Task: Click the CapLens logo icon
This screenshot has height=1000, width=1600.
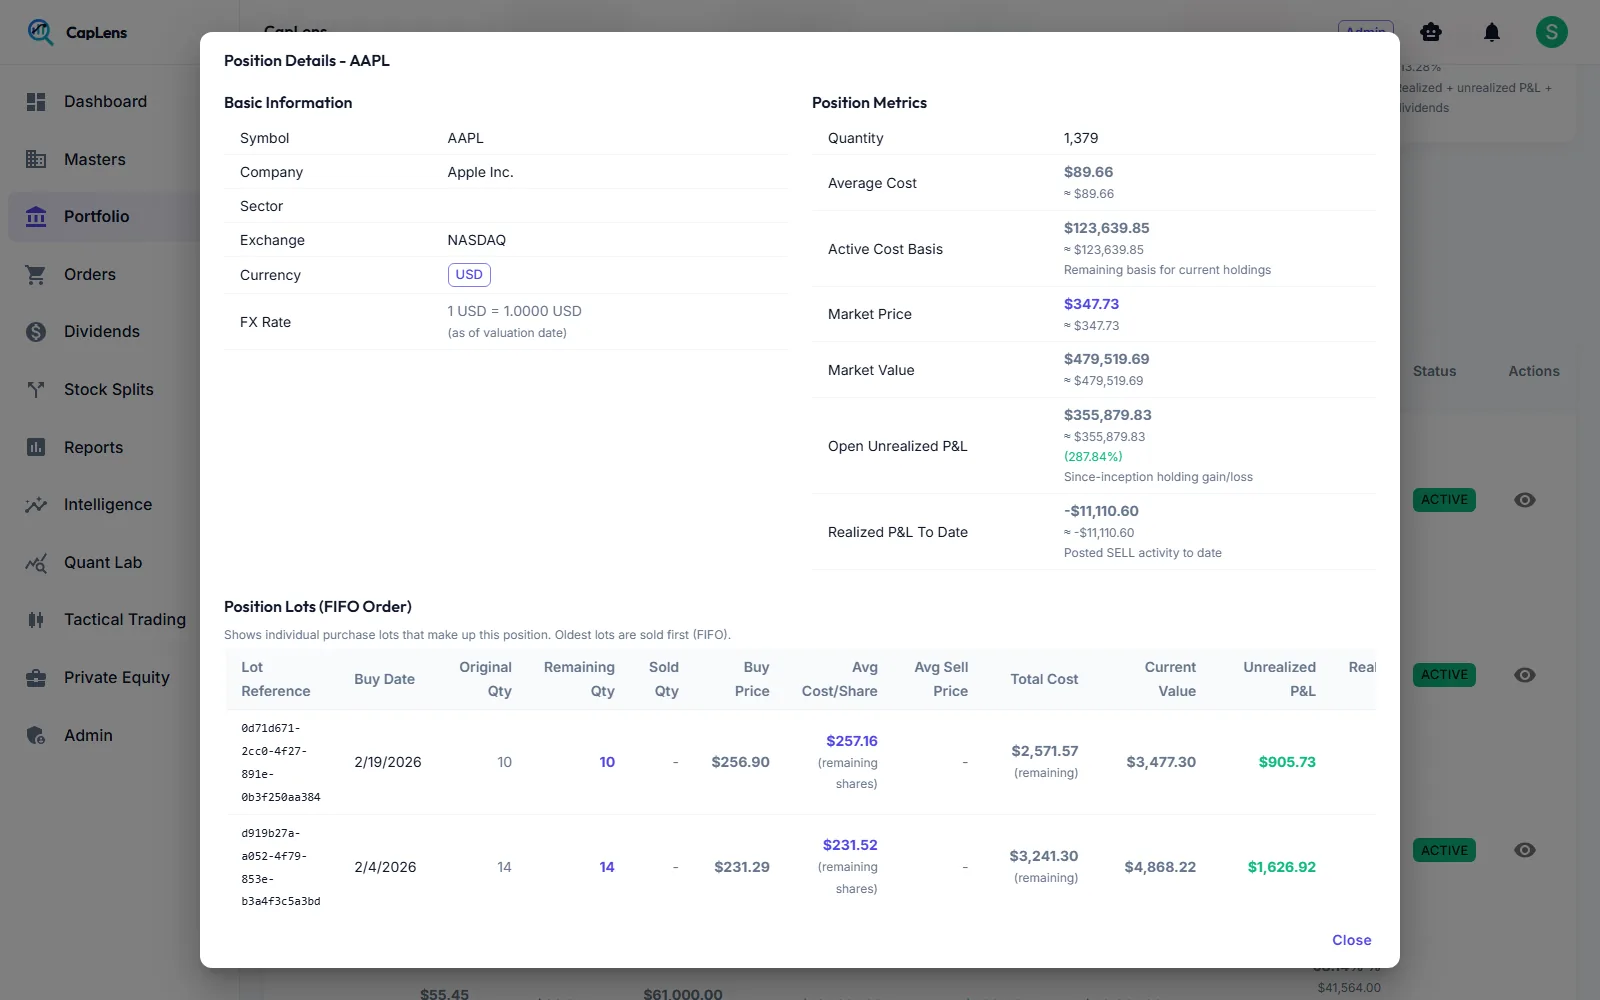Action: click(x=40, y=32)
